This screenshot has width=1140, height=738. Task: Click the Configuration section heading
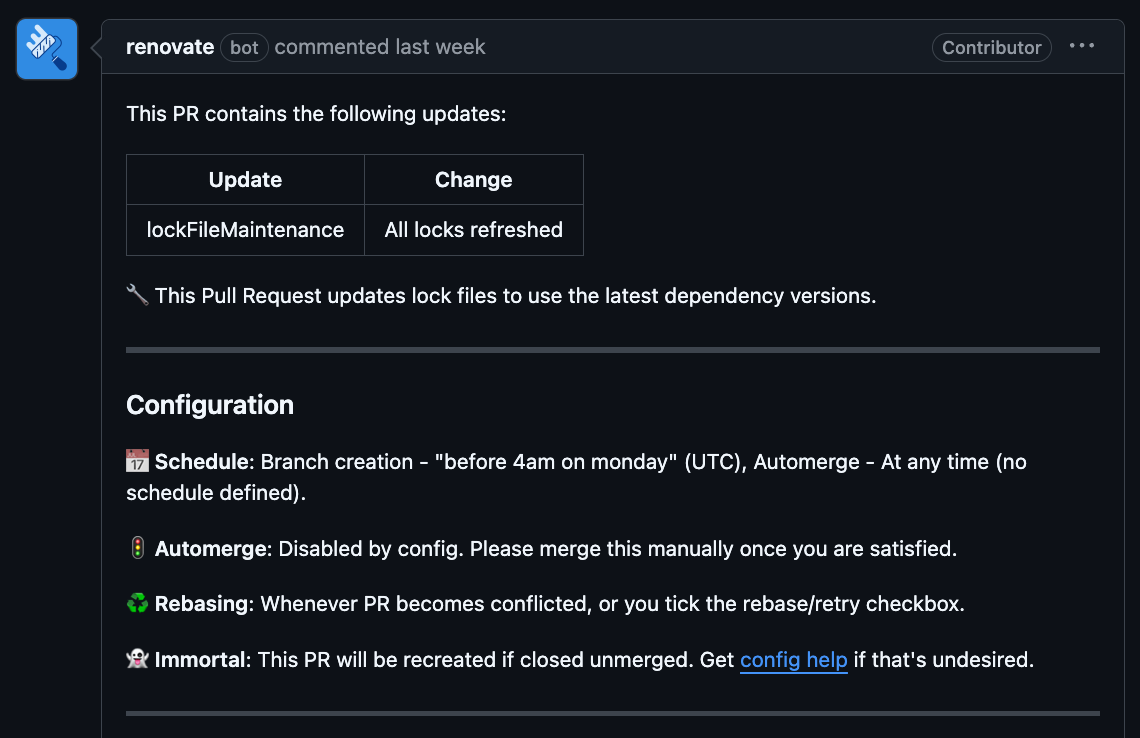tap(210, 405)
